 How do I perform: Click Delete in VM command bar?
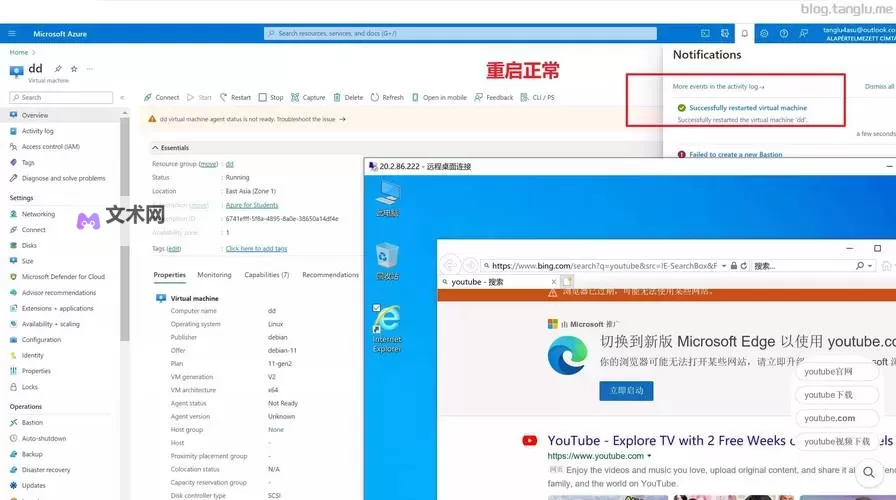point(349,98)
